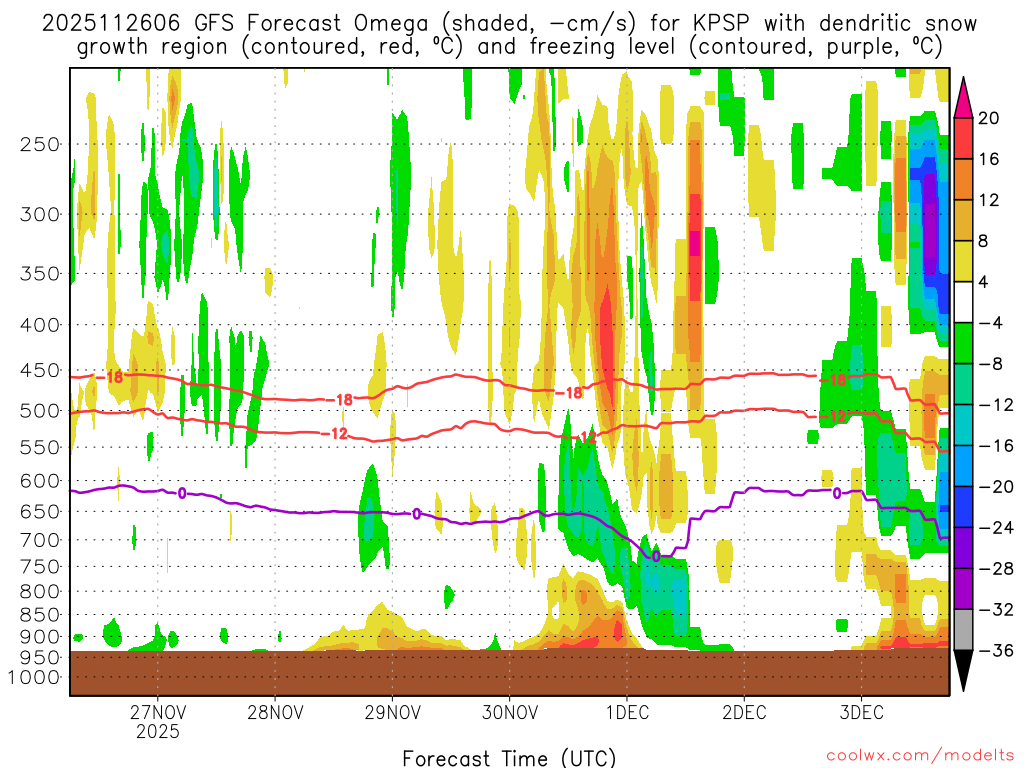Pick the cyan colorbar segment between -12 and -16

click(x=963, y=425)
